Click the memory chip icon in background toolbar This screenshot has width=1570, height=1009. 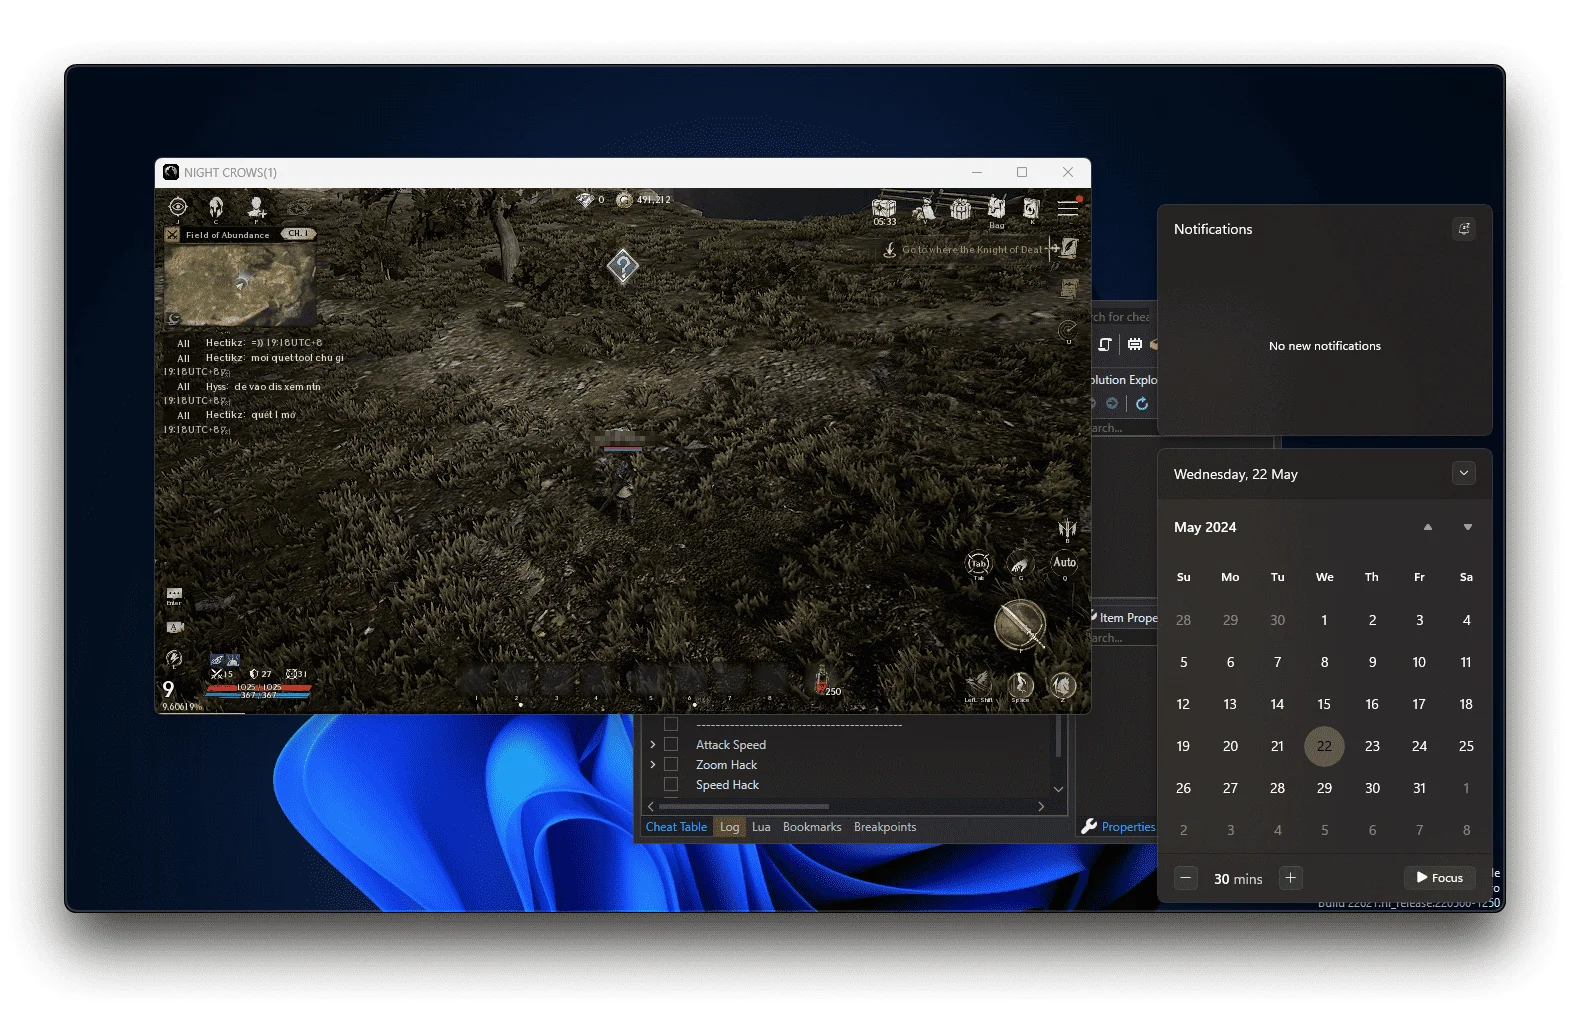click(1135, 344)
